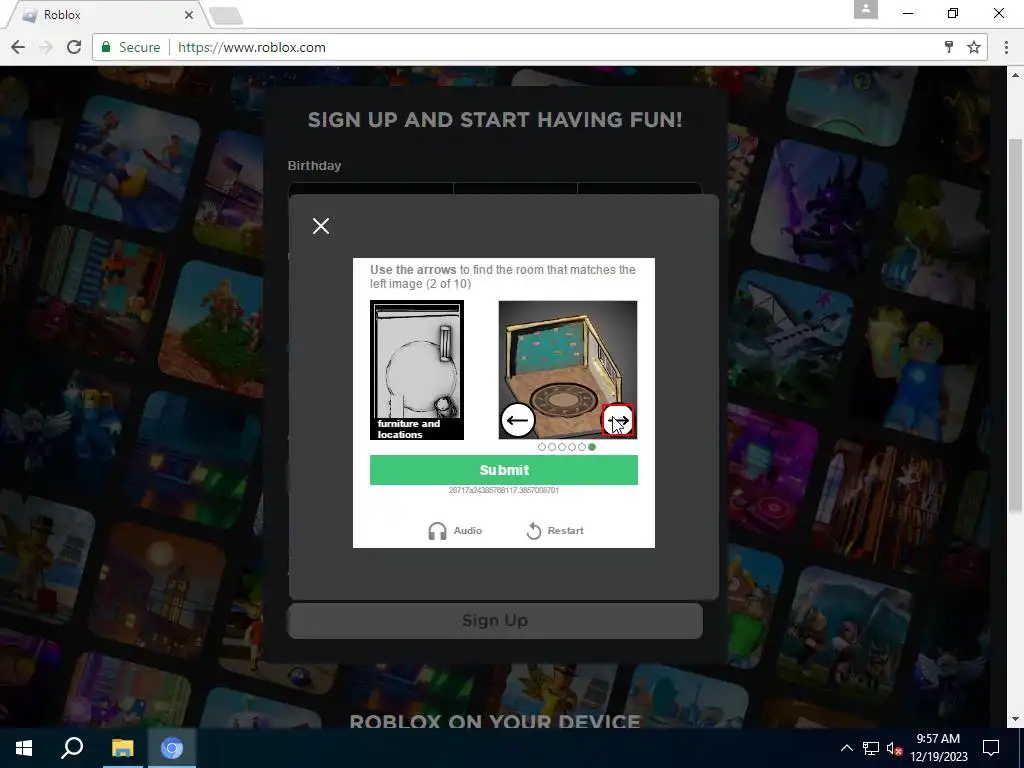Open the Action Center notifications icon
The image size is (1024, 768).
click(x=991, y=748)
